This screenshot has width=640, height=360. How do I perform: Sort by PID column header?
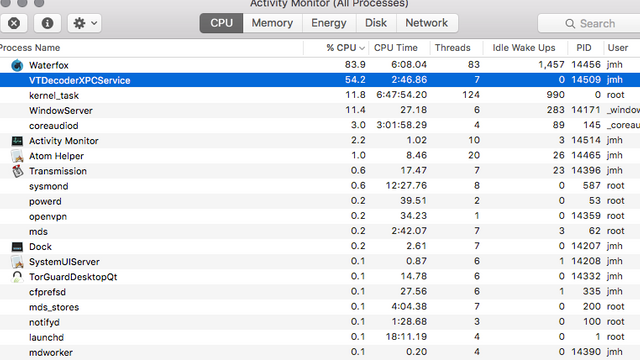click(586, 48)
